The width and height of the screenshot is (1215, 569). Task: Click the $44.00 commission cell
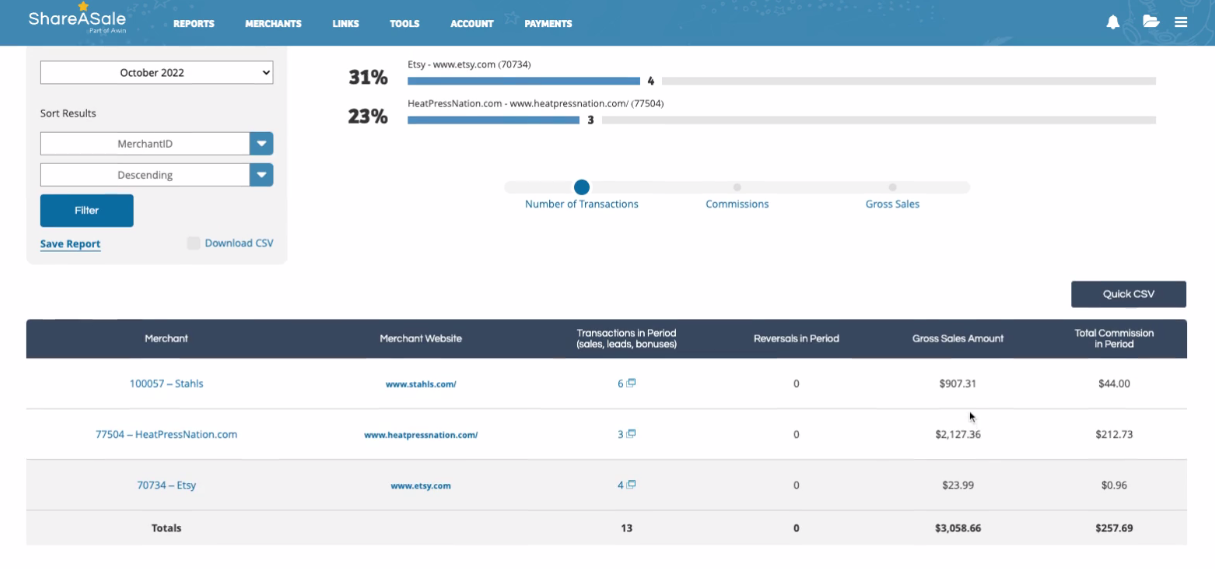click(x=1113, y=383)
